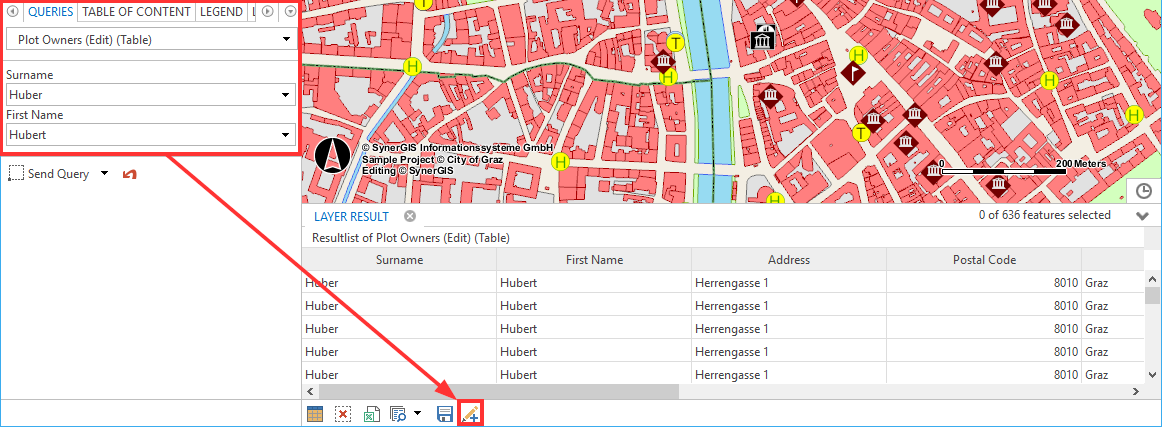Image resolution: width=1162 pixels, height=427 pixels.
Task: Sort results by Postal Code column header
Action: (x=983, y=260)
